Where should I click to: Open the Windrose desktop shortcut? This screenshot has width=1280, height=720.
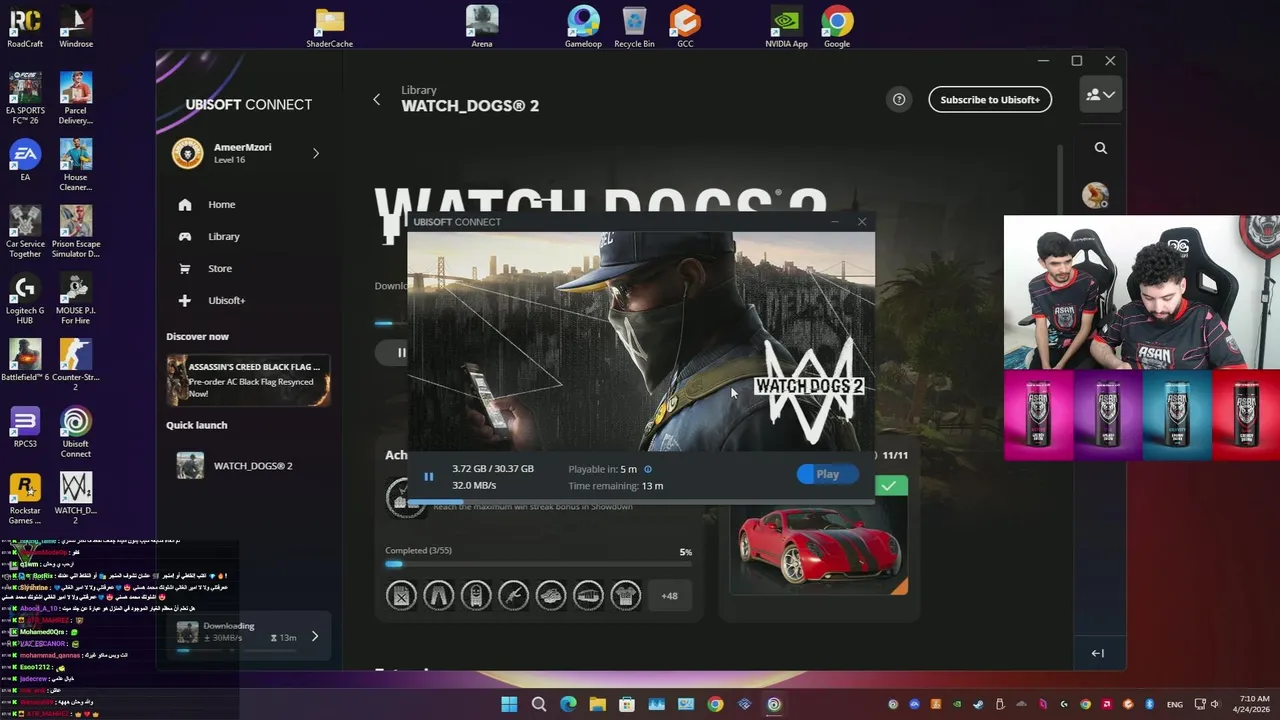coord(76,27)
